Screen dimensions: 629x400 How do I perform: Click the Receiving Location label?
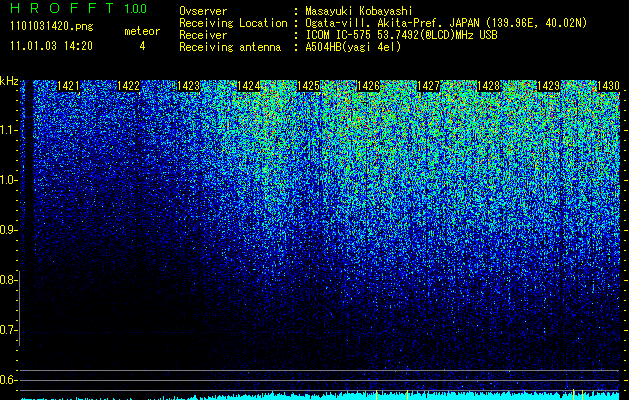(233, 23)
